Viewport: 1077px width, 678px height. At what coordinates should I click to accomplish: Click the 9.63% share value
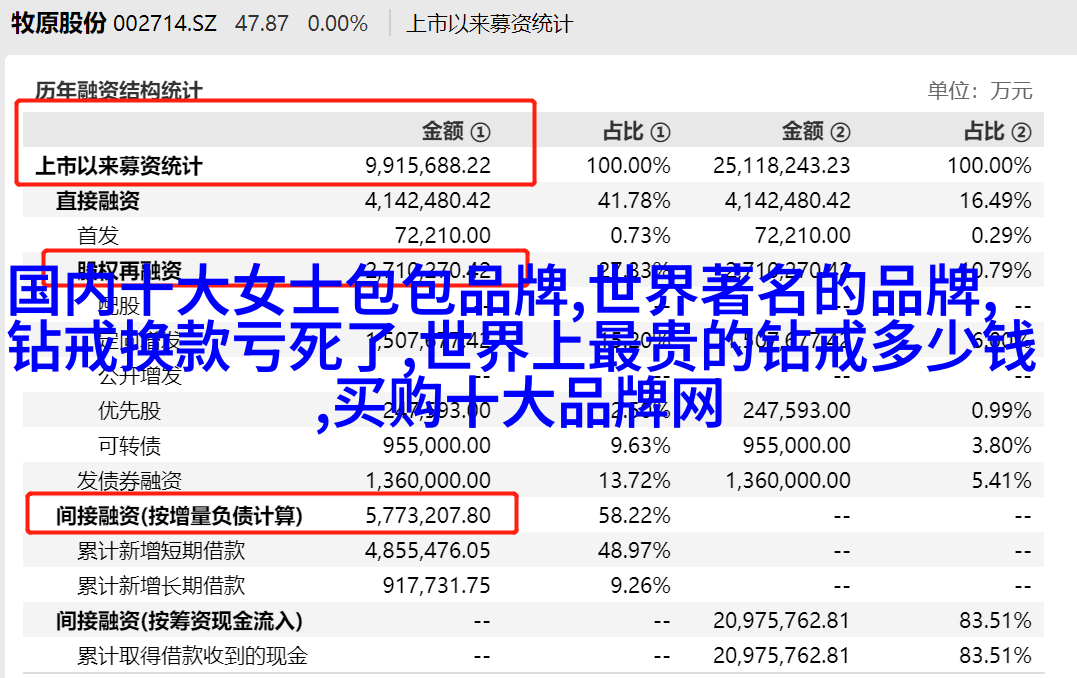click(x=640, y=446)
